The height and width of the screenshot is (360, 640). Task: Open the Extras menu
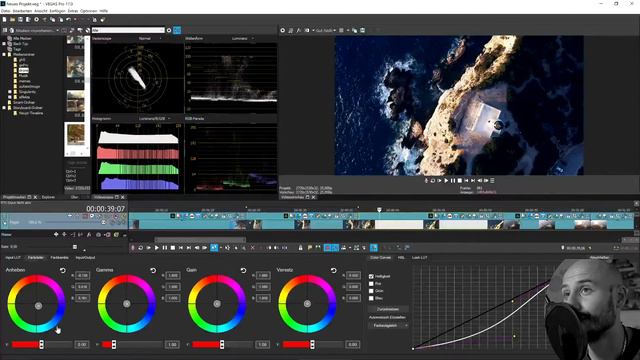[73, 11]
